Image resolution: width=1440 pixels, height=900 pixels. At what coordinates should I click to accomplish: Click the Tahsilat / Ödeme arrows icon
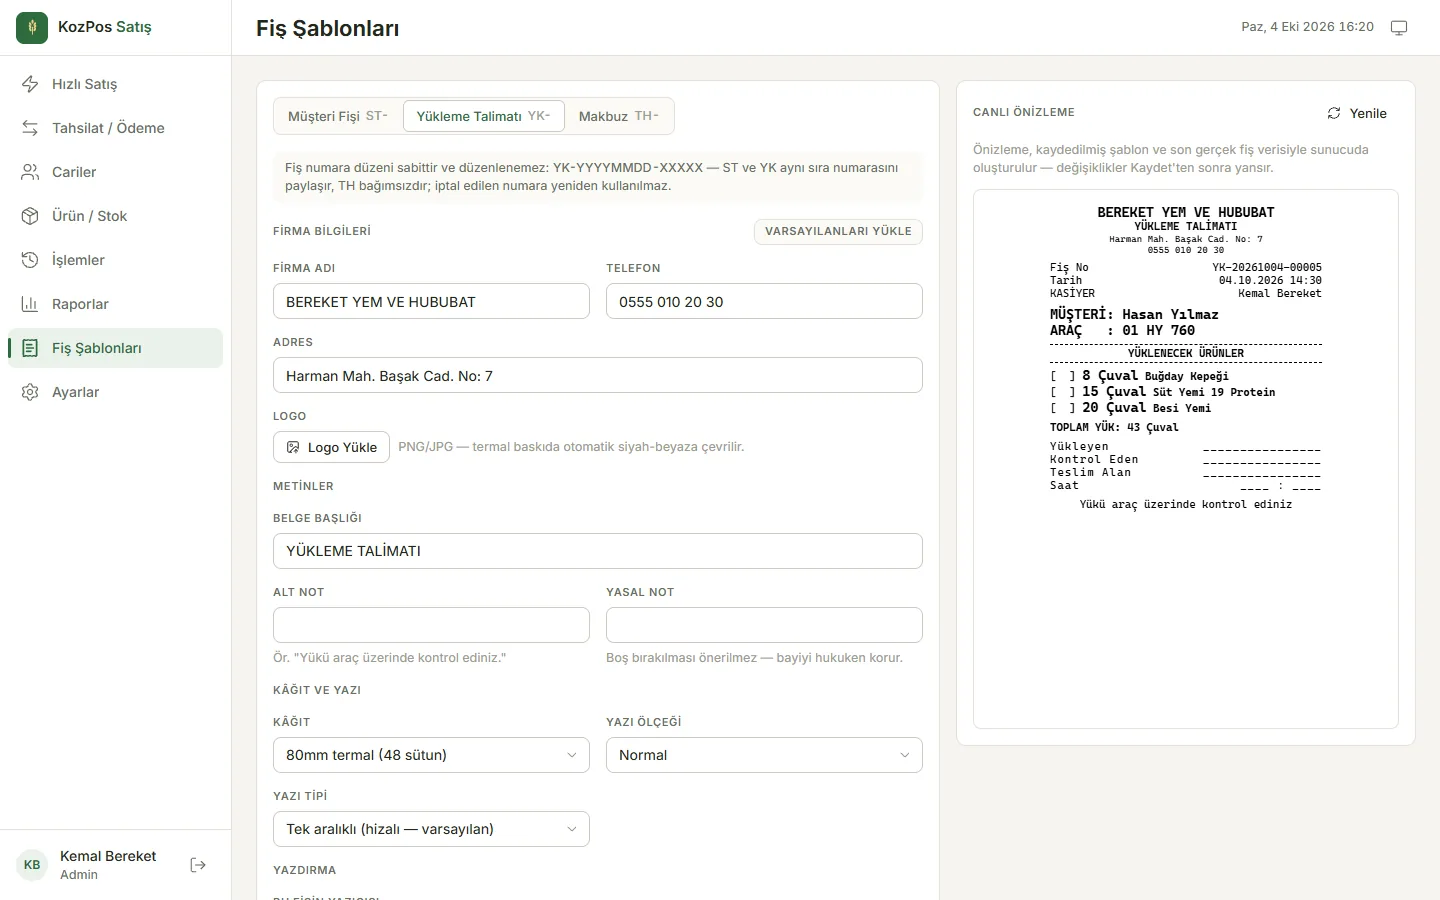click(30, 128)
